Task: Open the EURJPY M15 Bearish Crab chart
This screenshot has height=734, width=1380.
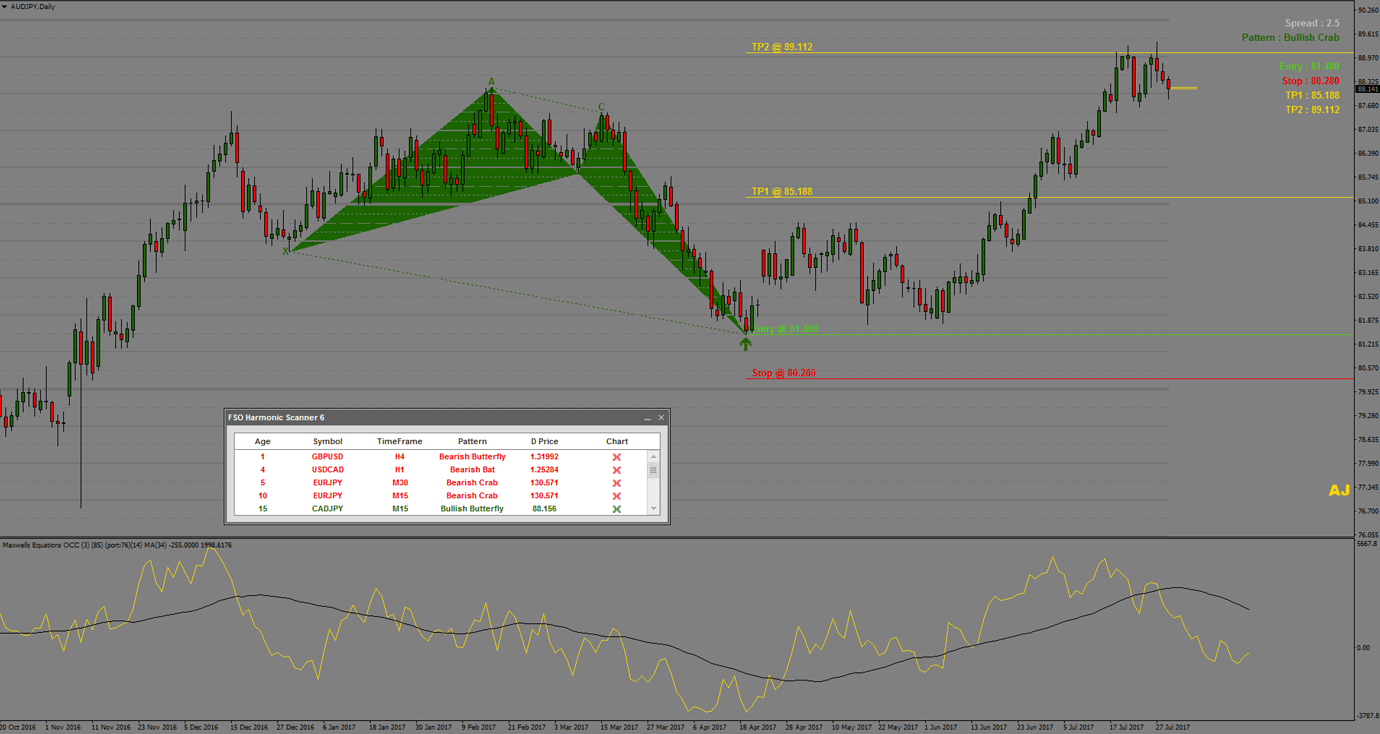Action: click(x=617, y=495)
